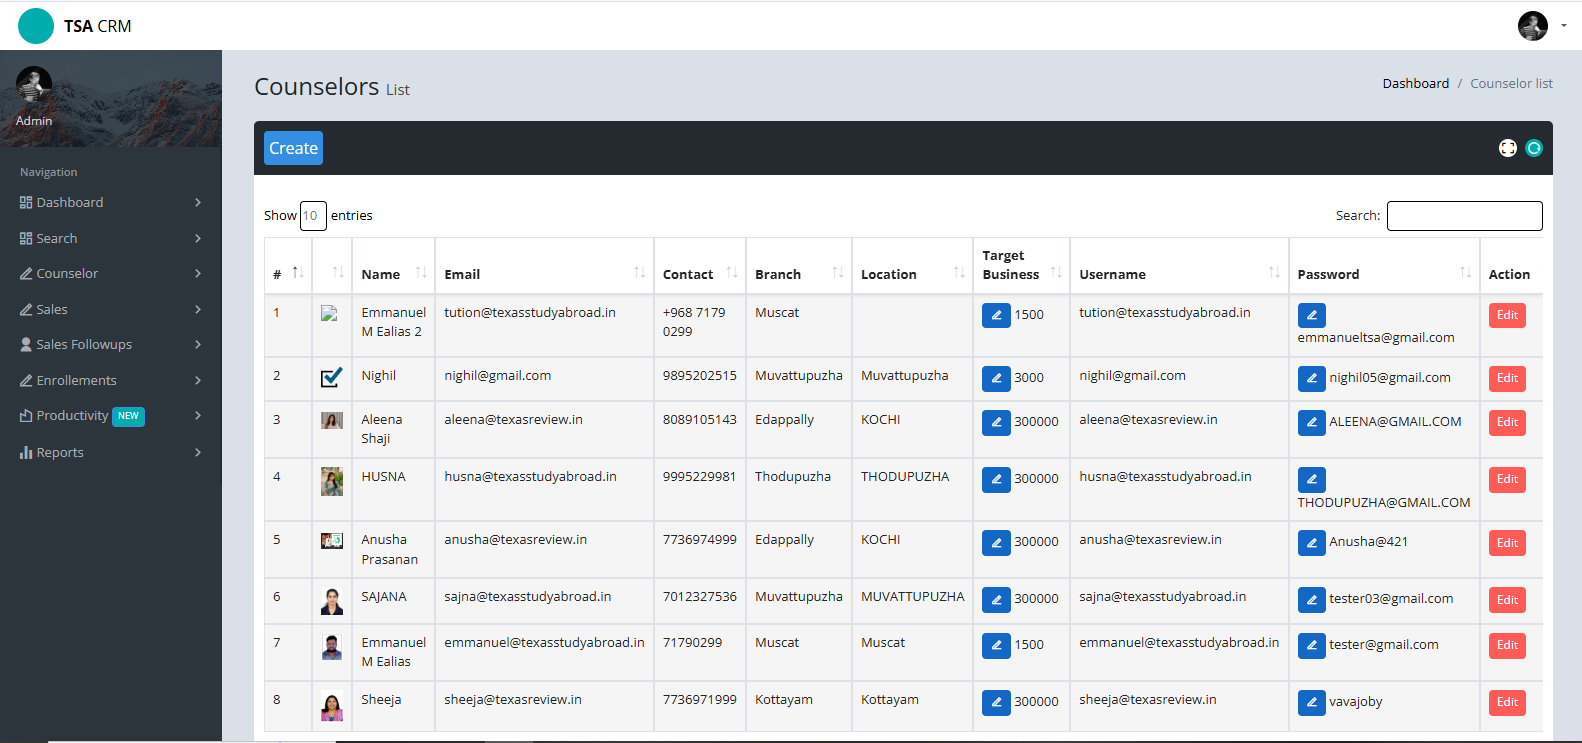The image size is (1582, 743).
Task: Click target business edit icon for Sheeja
Action: [996, 702]
